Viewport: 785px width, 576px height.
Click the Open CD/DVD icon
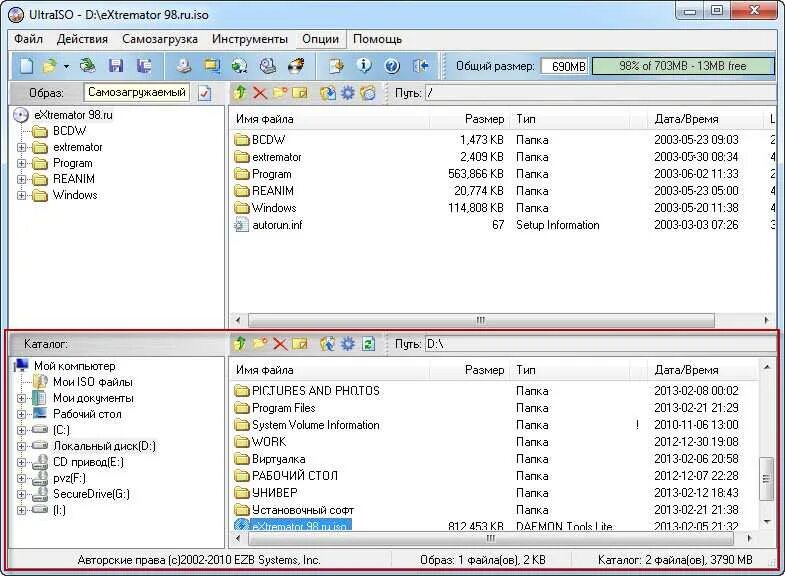(88, 66)
